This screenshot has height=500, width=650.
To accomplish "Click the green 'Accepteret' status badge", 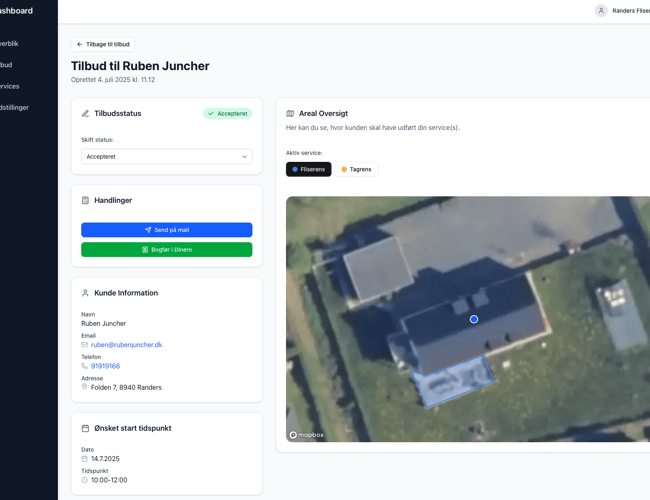I will click(x=228, y=114).
